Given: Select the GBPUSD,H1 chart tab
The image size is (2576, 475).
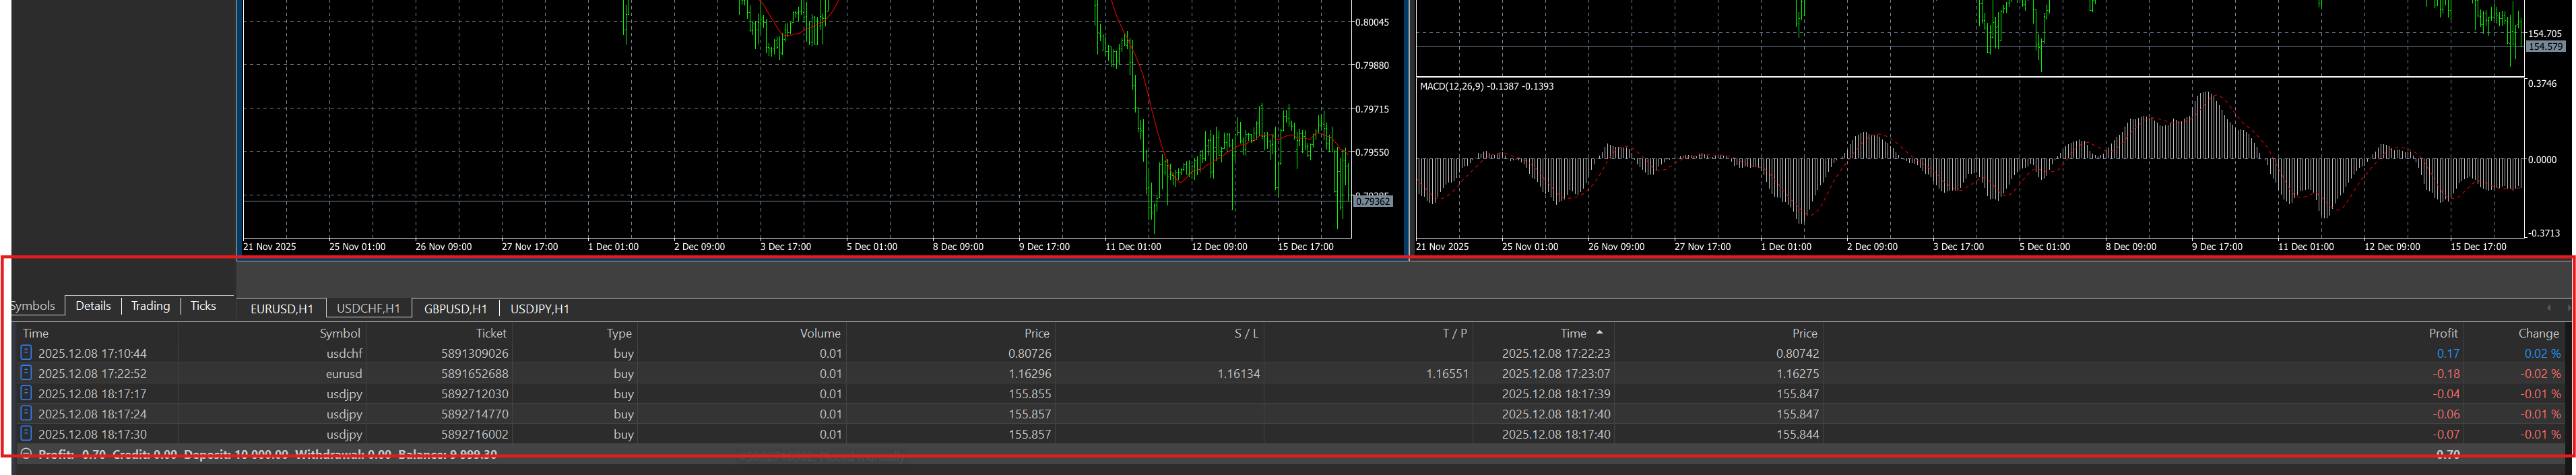Looking at the screenshot, I should pos(455,309).
